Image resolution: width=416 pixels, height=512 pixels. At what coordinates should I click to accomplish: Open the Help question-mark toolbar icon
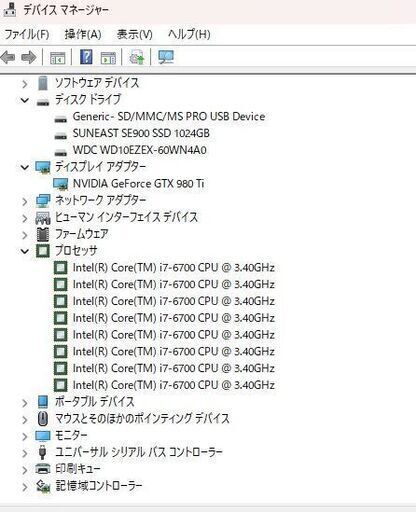(86, 57)
